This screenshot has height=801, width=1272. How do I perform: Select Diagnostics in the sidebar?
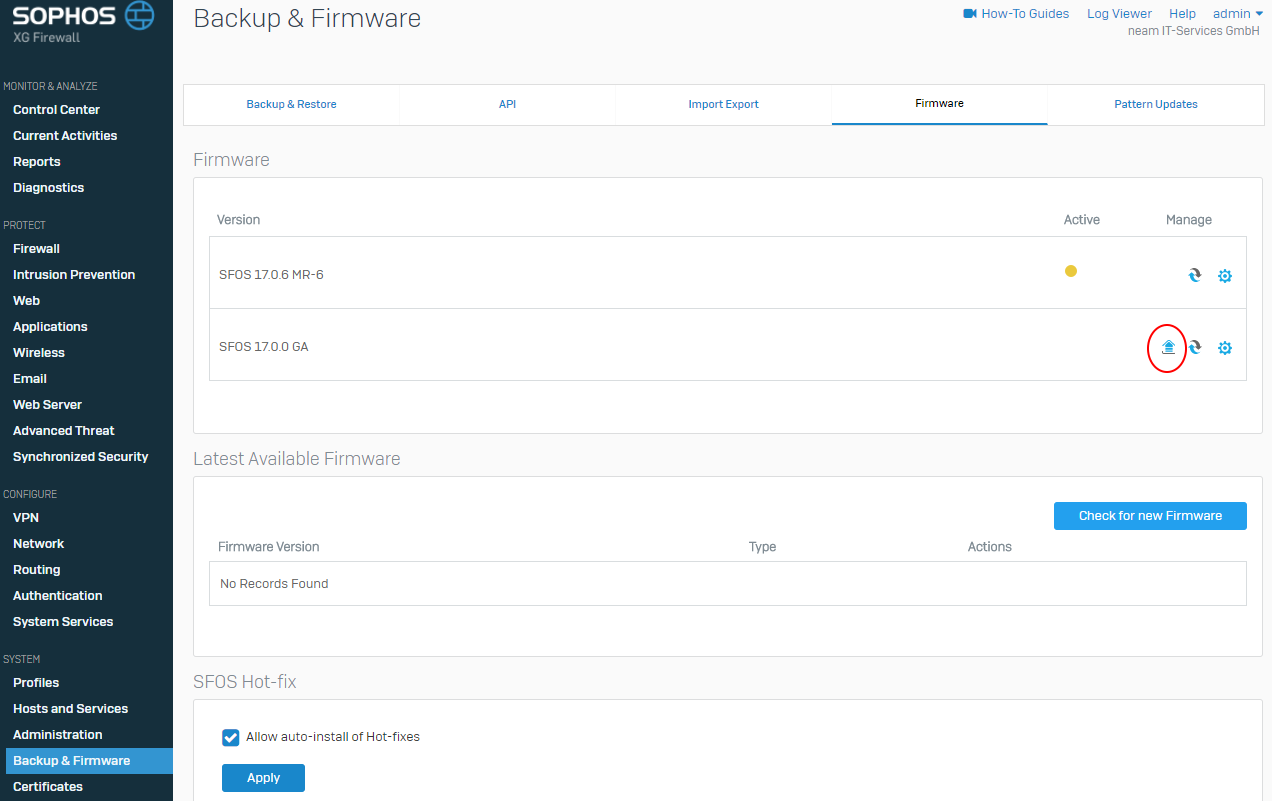[48, 188]
